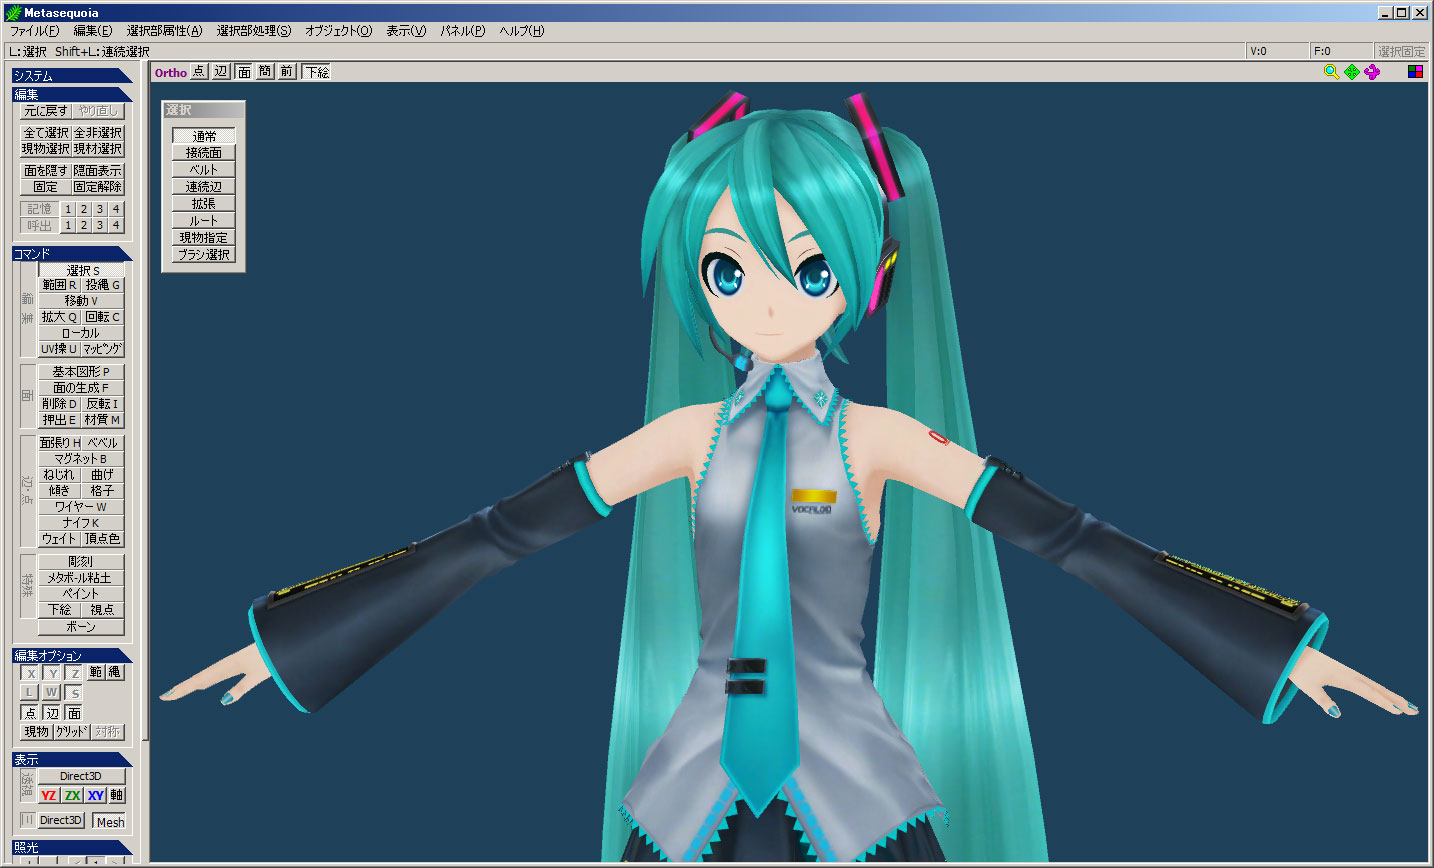This screenshot has height=868, width=1434.
Task: Open the オブジェクト(O) menu
Action: tap(338, 31)
